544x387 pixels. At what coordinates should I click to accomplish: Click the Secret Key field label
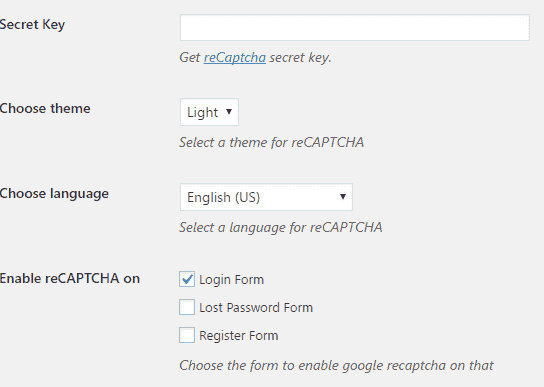32,25
